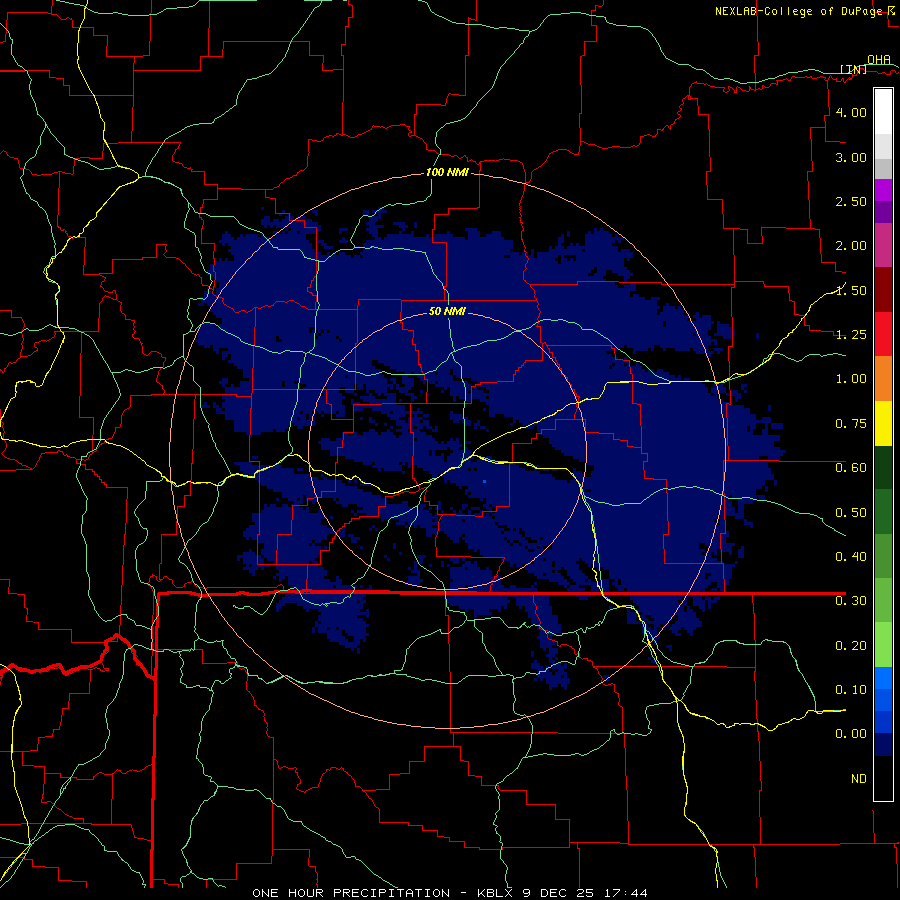Select the "0.75" scale value
The image size is (900, 900).
point(851,424)
